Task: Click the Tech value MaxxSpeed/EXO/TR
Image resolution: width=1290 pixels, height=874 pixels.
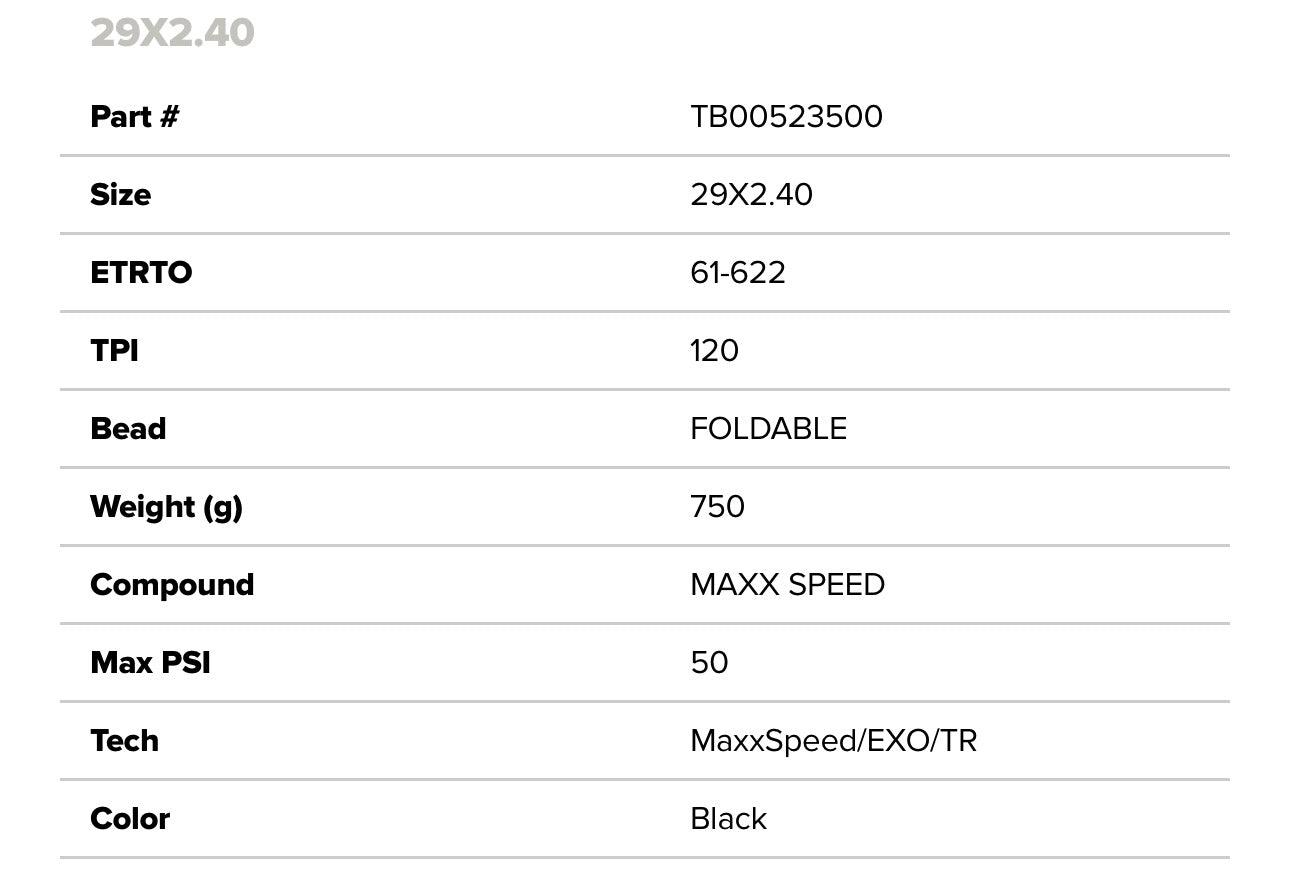Action: tap(833, 741)
